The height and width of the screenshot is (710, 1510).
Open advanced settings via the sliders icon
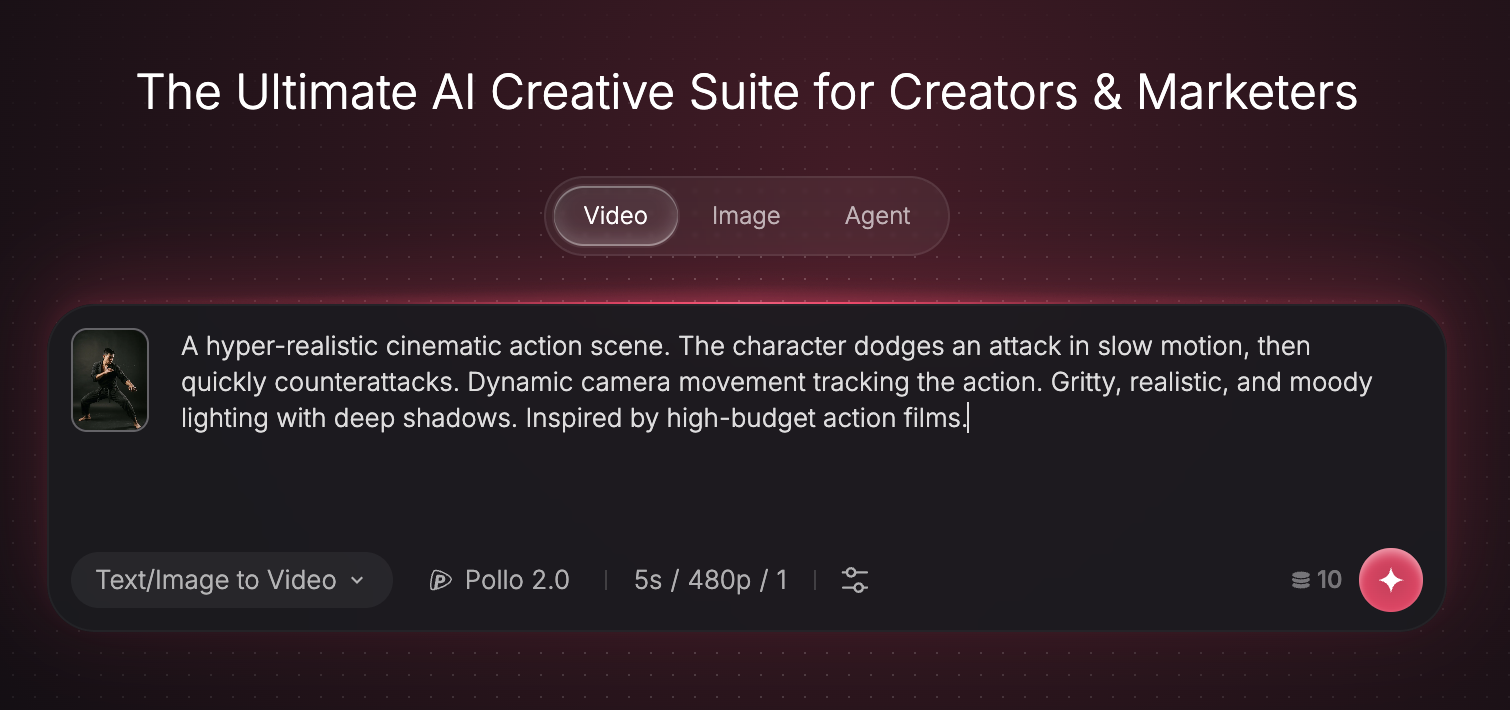point(855,580)
